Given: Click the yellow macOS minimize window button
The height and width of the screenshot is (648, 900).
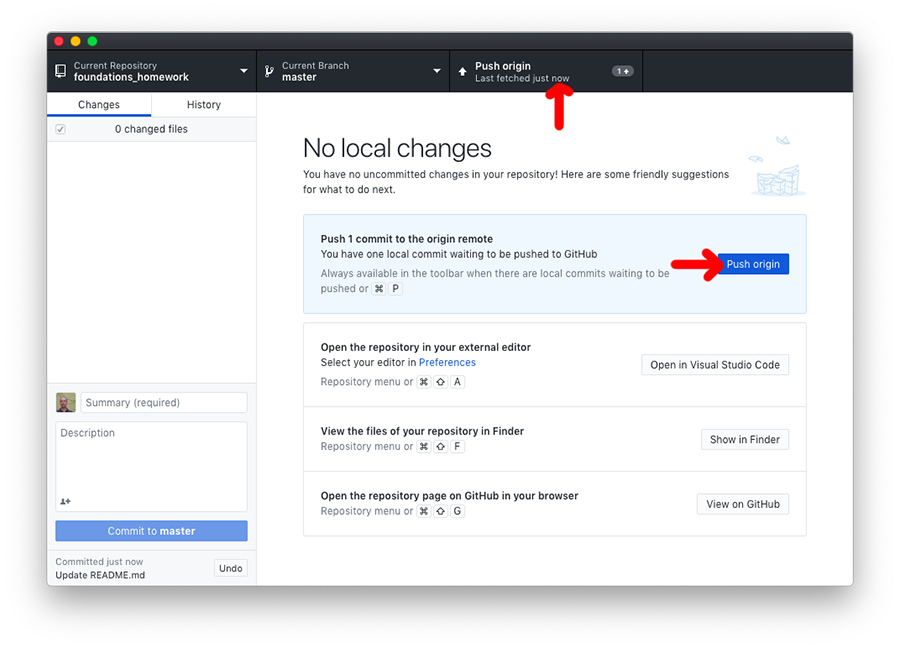Looking at the screenshot, I should pos(75,41).
